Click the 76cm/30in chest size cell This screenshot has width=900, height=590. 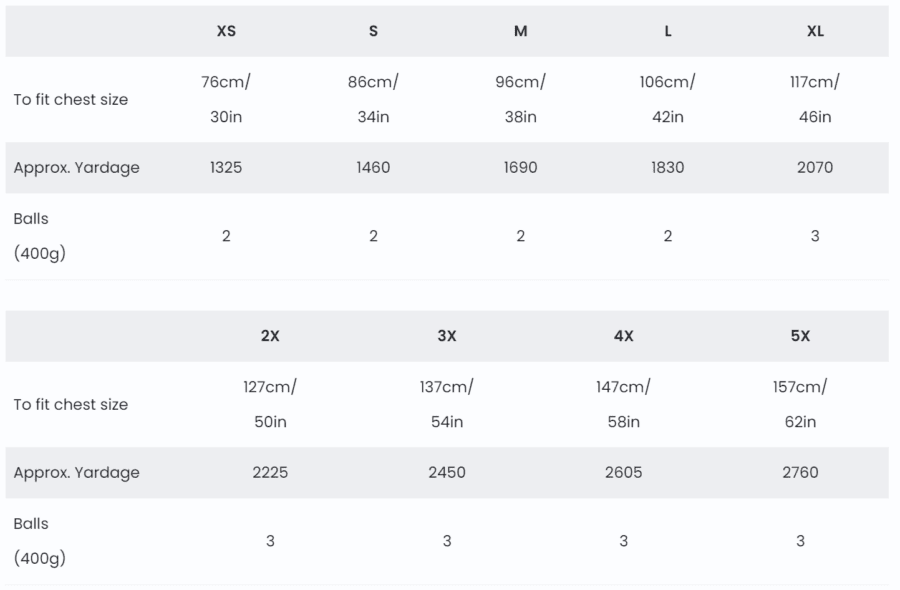pos(226,99)
